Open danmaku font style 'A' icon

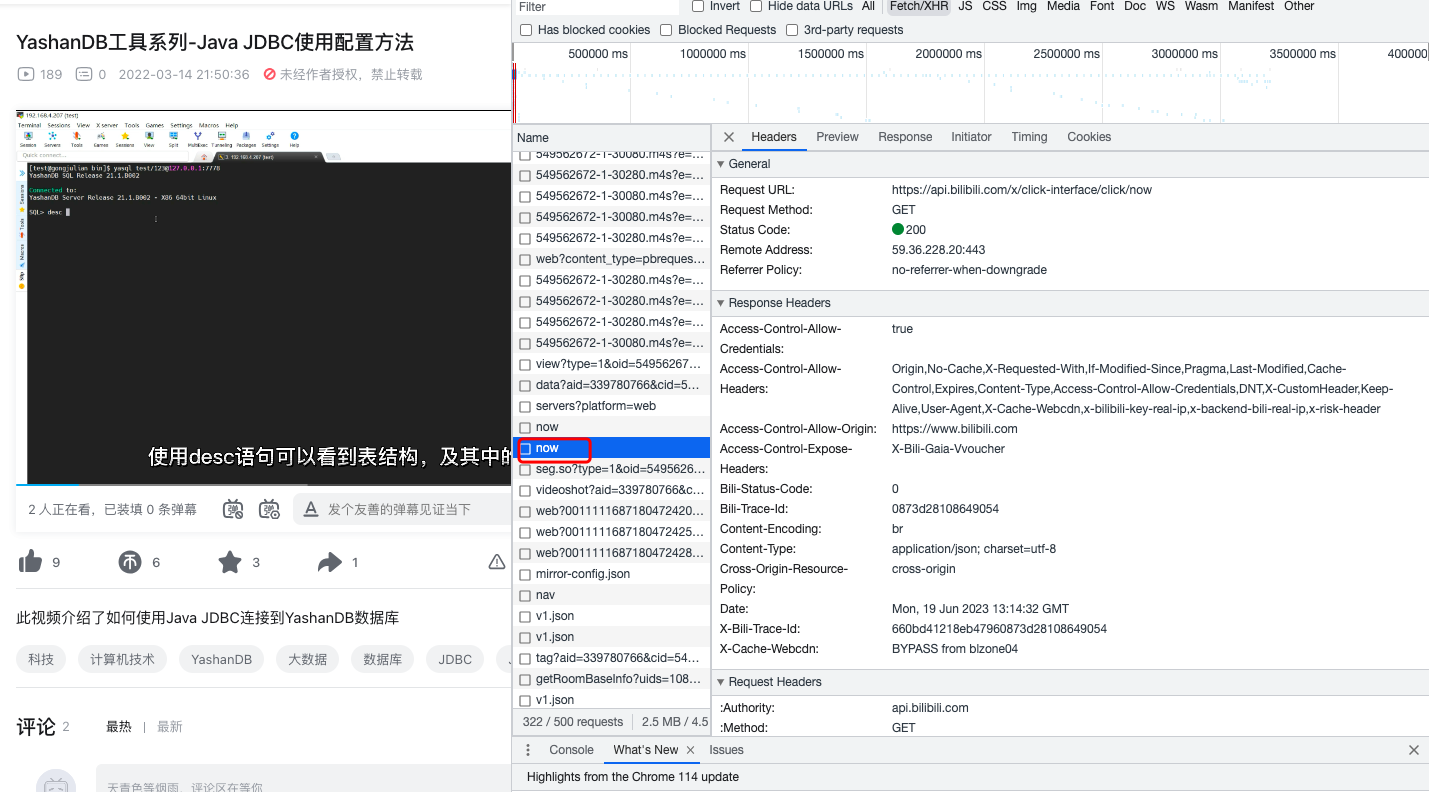coord(311,509)
